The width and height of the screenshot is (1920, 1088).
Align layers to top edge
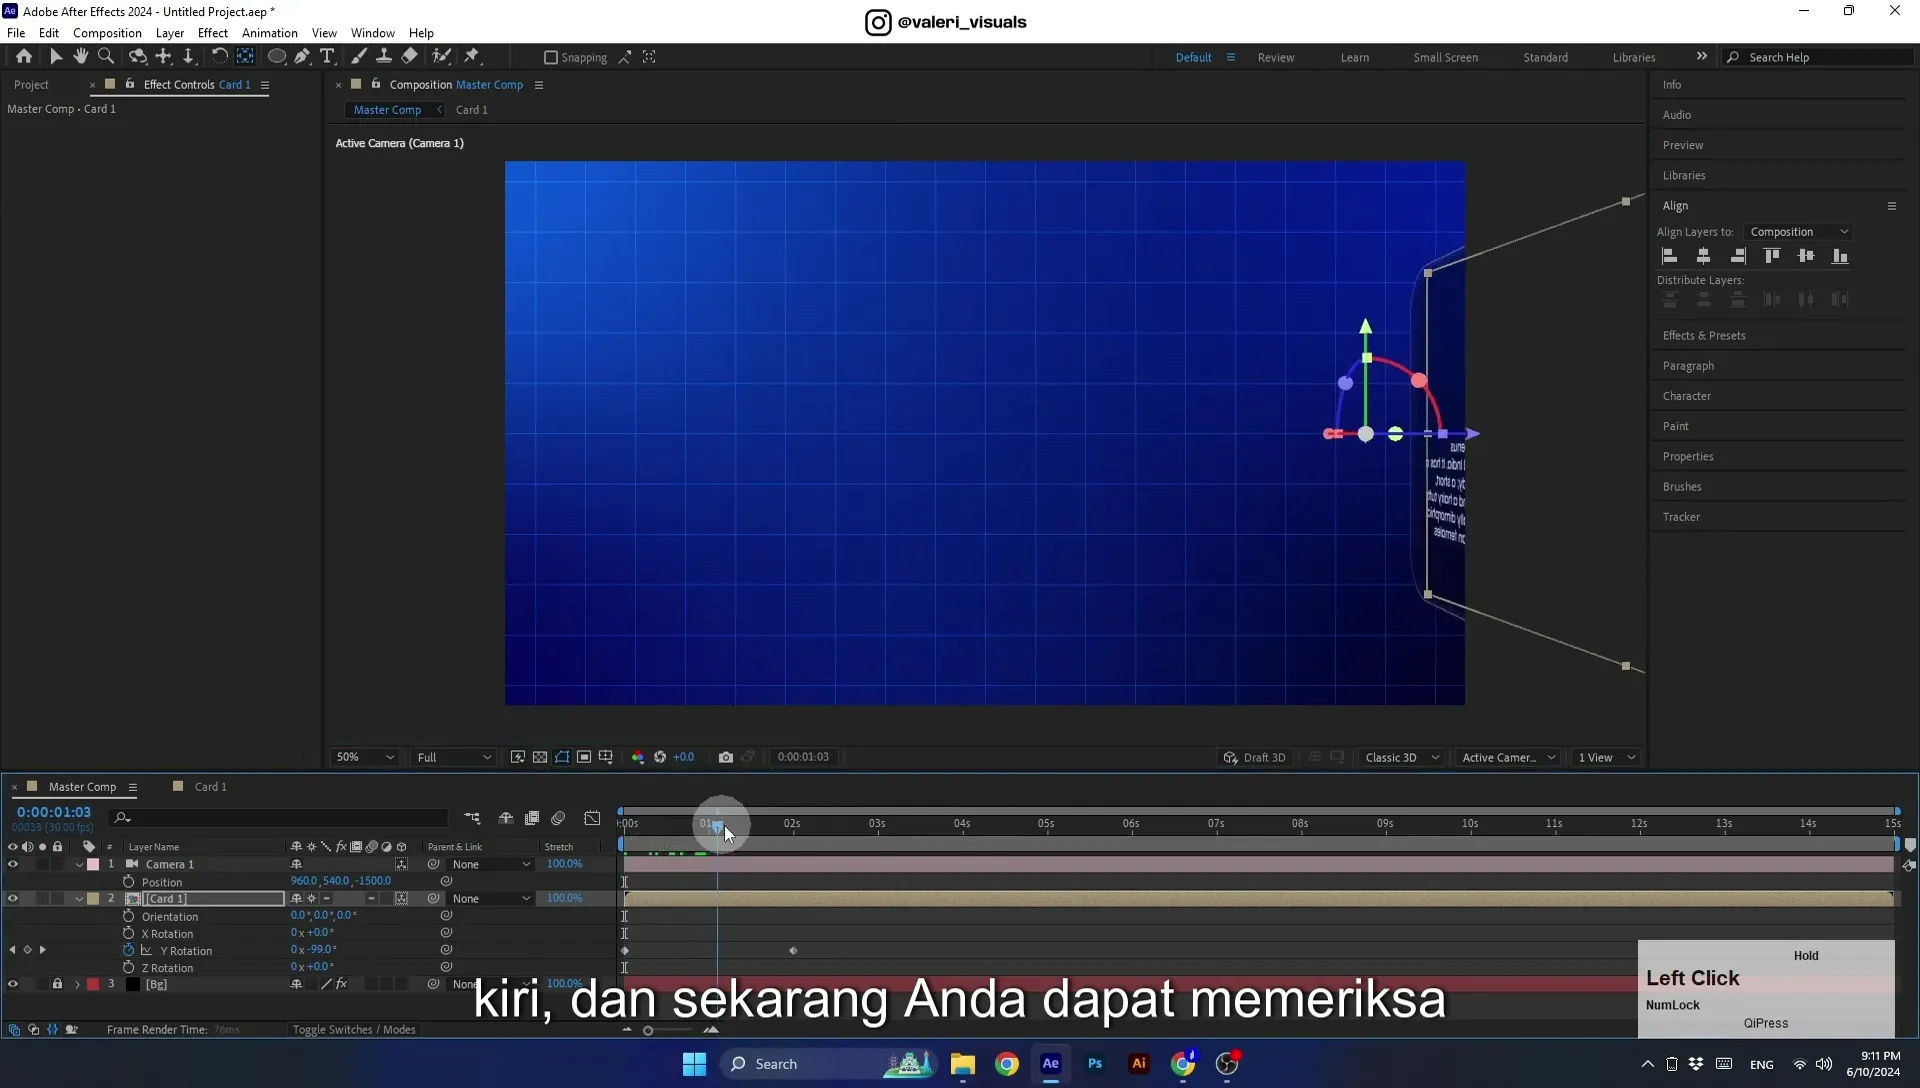tap(1772, 256)
